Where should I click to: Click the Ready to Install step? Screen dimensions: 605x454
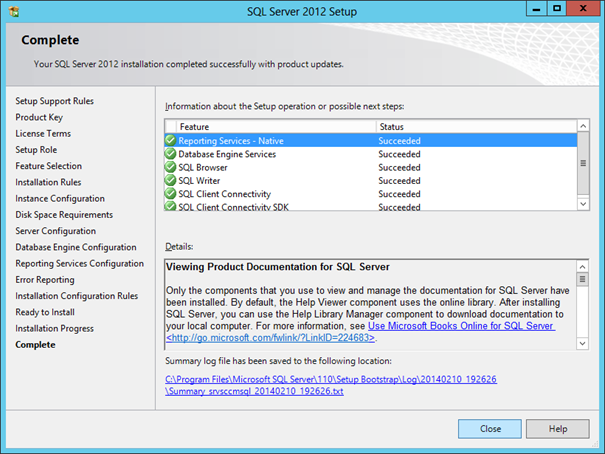[45, 312]
